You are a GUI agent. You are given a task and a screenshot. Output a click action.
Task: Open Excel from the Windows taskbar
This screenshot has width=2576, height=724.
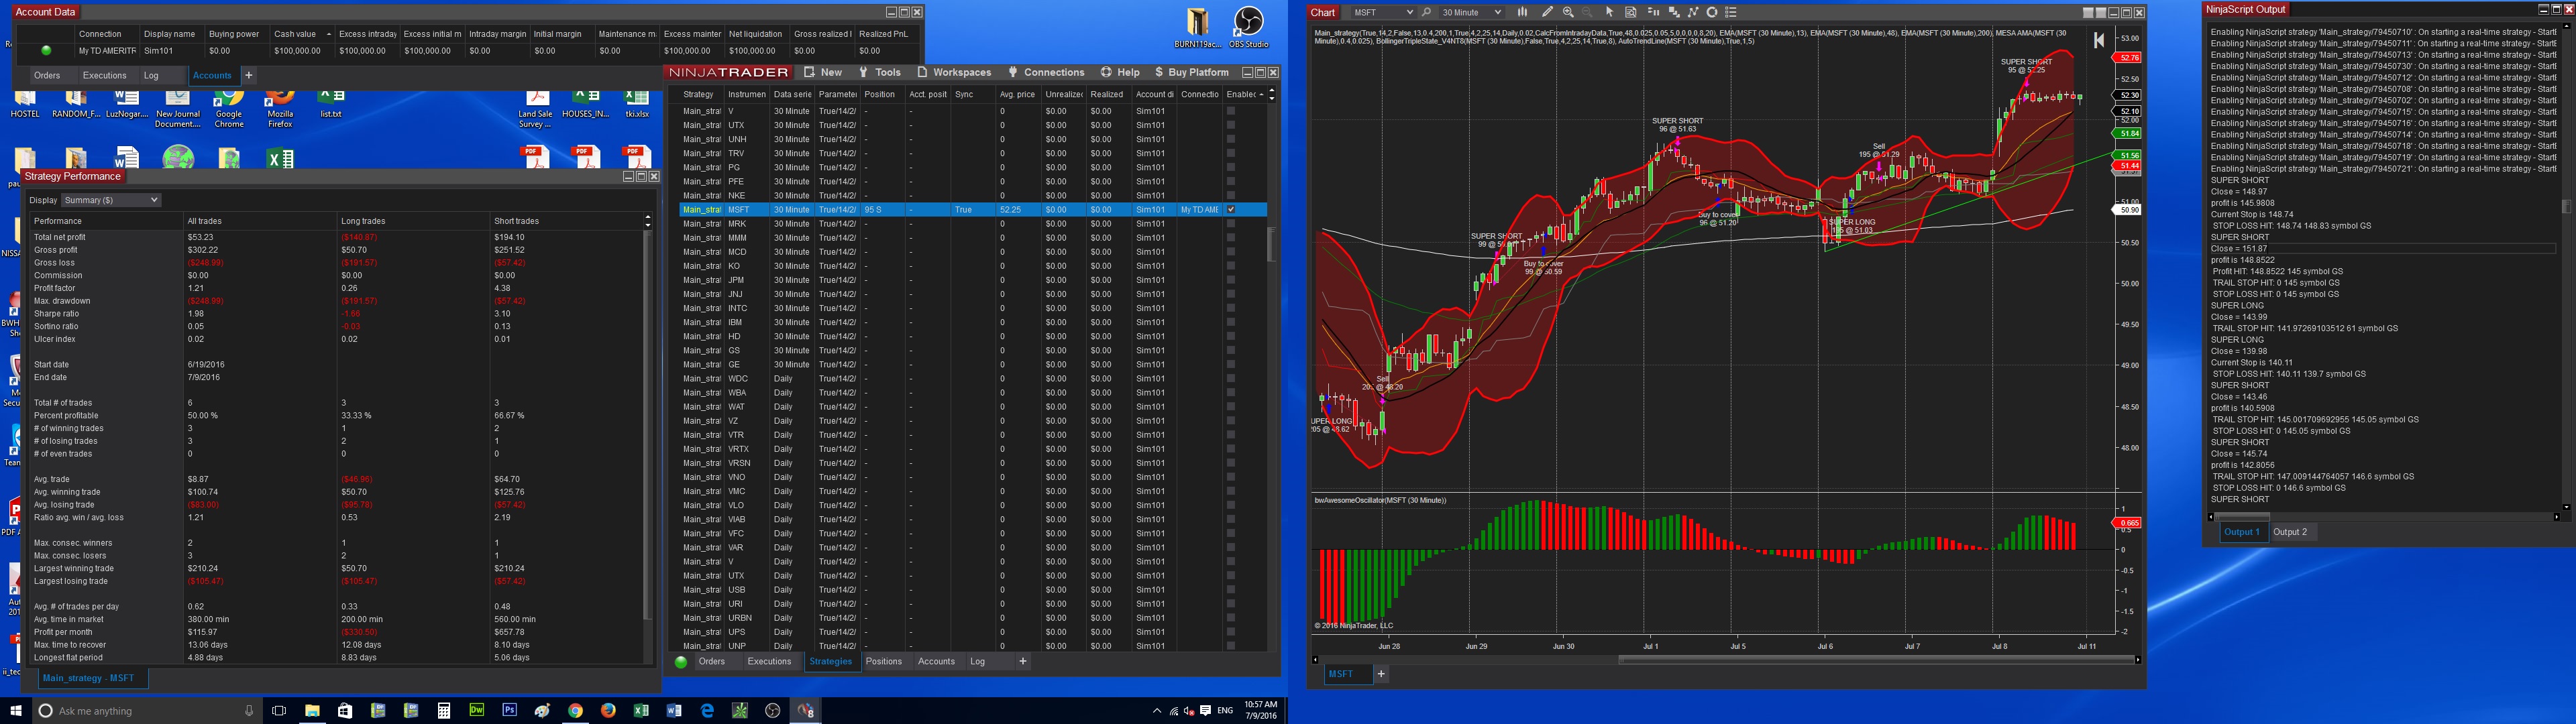coord(641,711)
